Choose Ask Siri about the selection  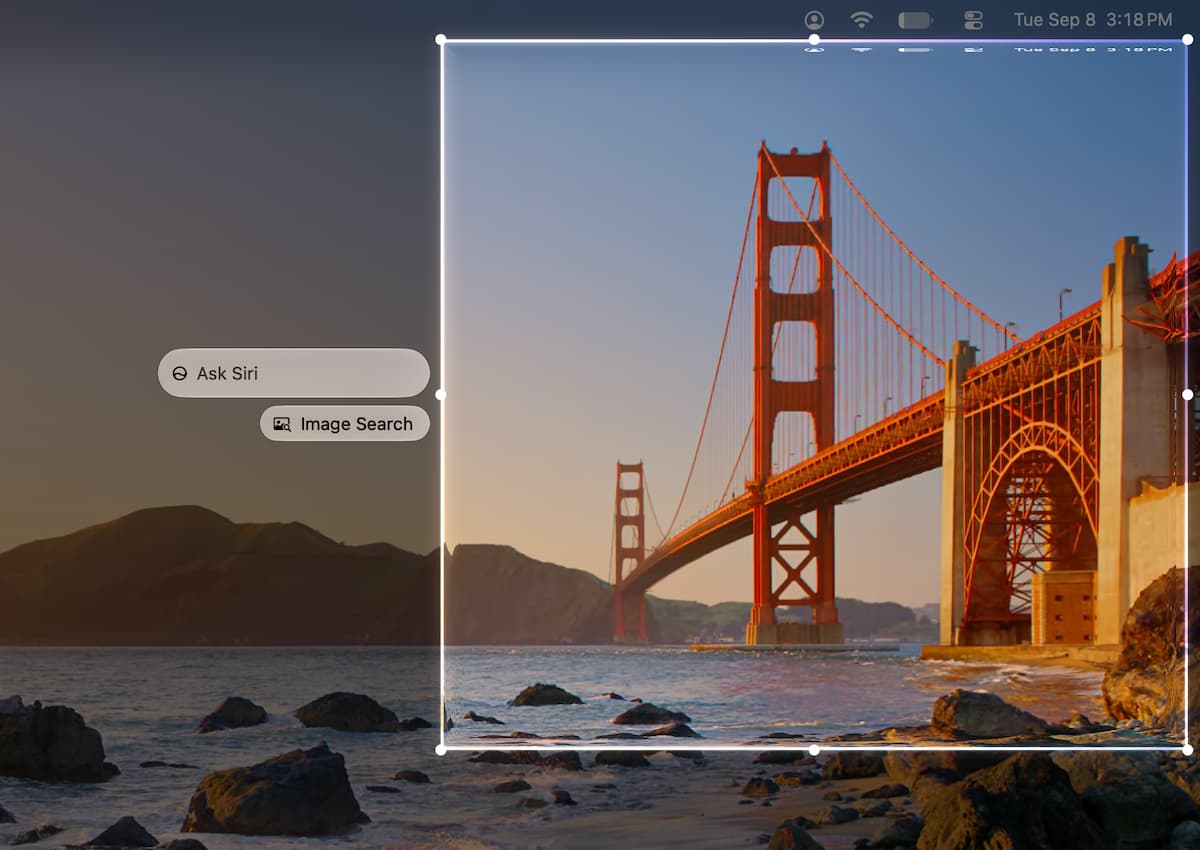[294, 373]
